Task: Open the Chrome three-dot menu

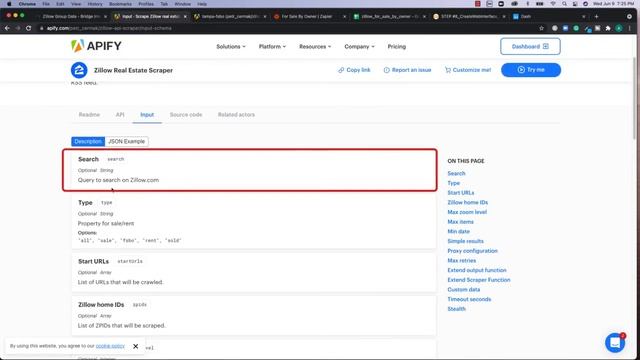Action: click(630, 28)
